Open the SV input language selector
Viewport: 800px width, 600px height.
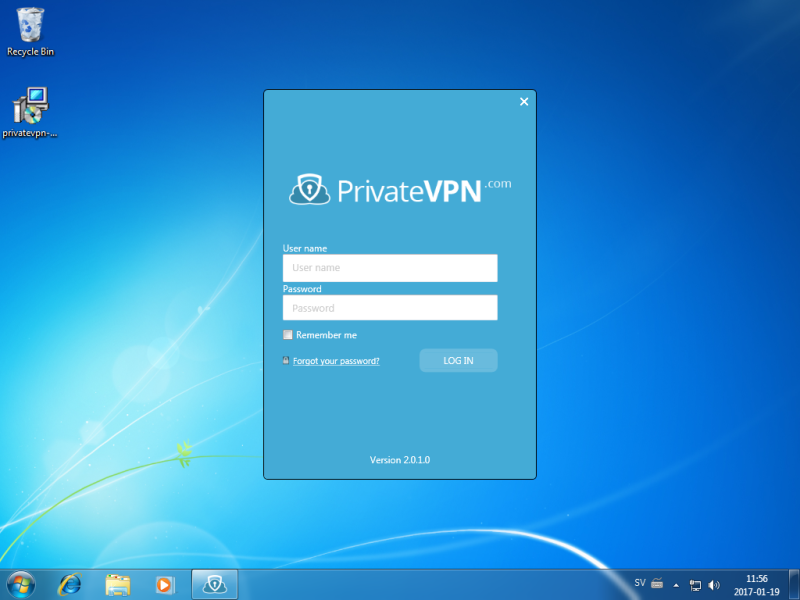point(640,583)
